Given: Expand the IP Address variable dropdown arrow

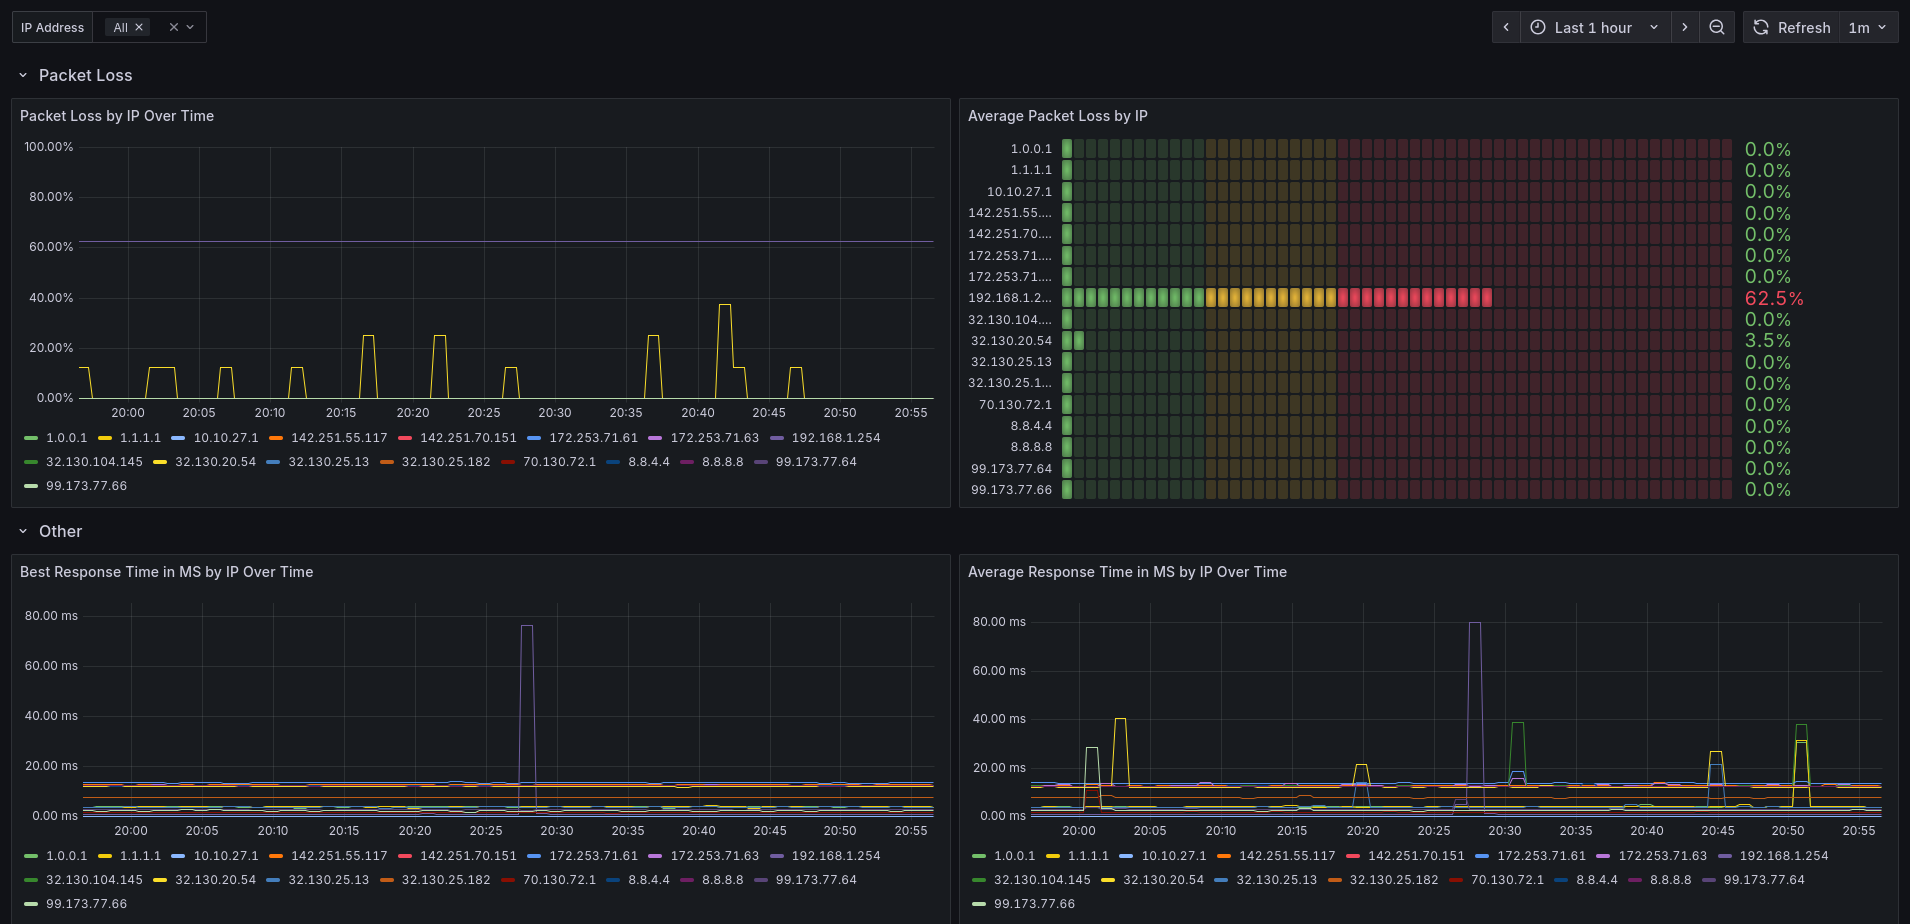Looking at the screenshot, I should [x=191, y=28].
